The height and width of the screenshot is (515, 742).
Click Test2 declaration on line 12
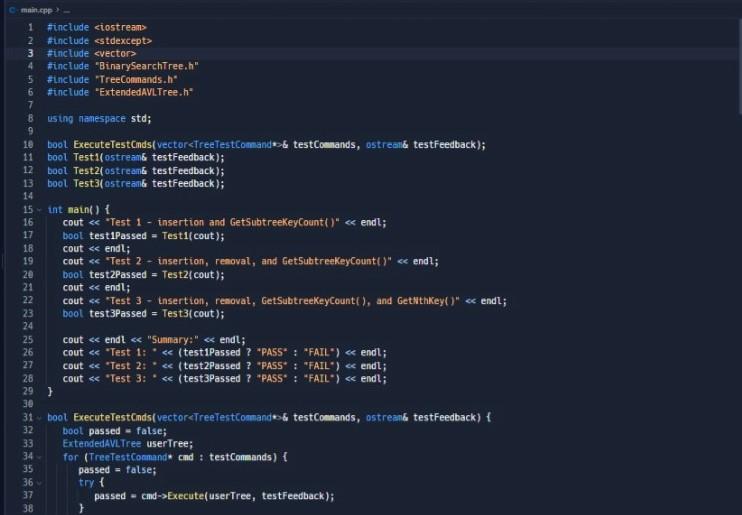[86, 170]
